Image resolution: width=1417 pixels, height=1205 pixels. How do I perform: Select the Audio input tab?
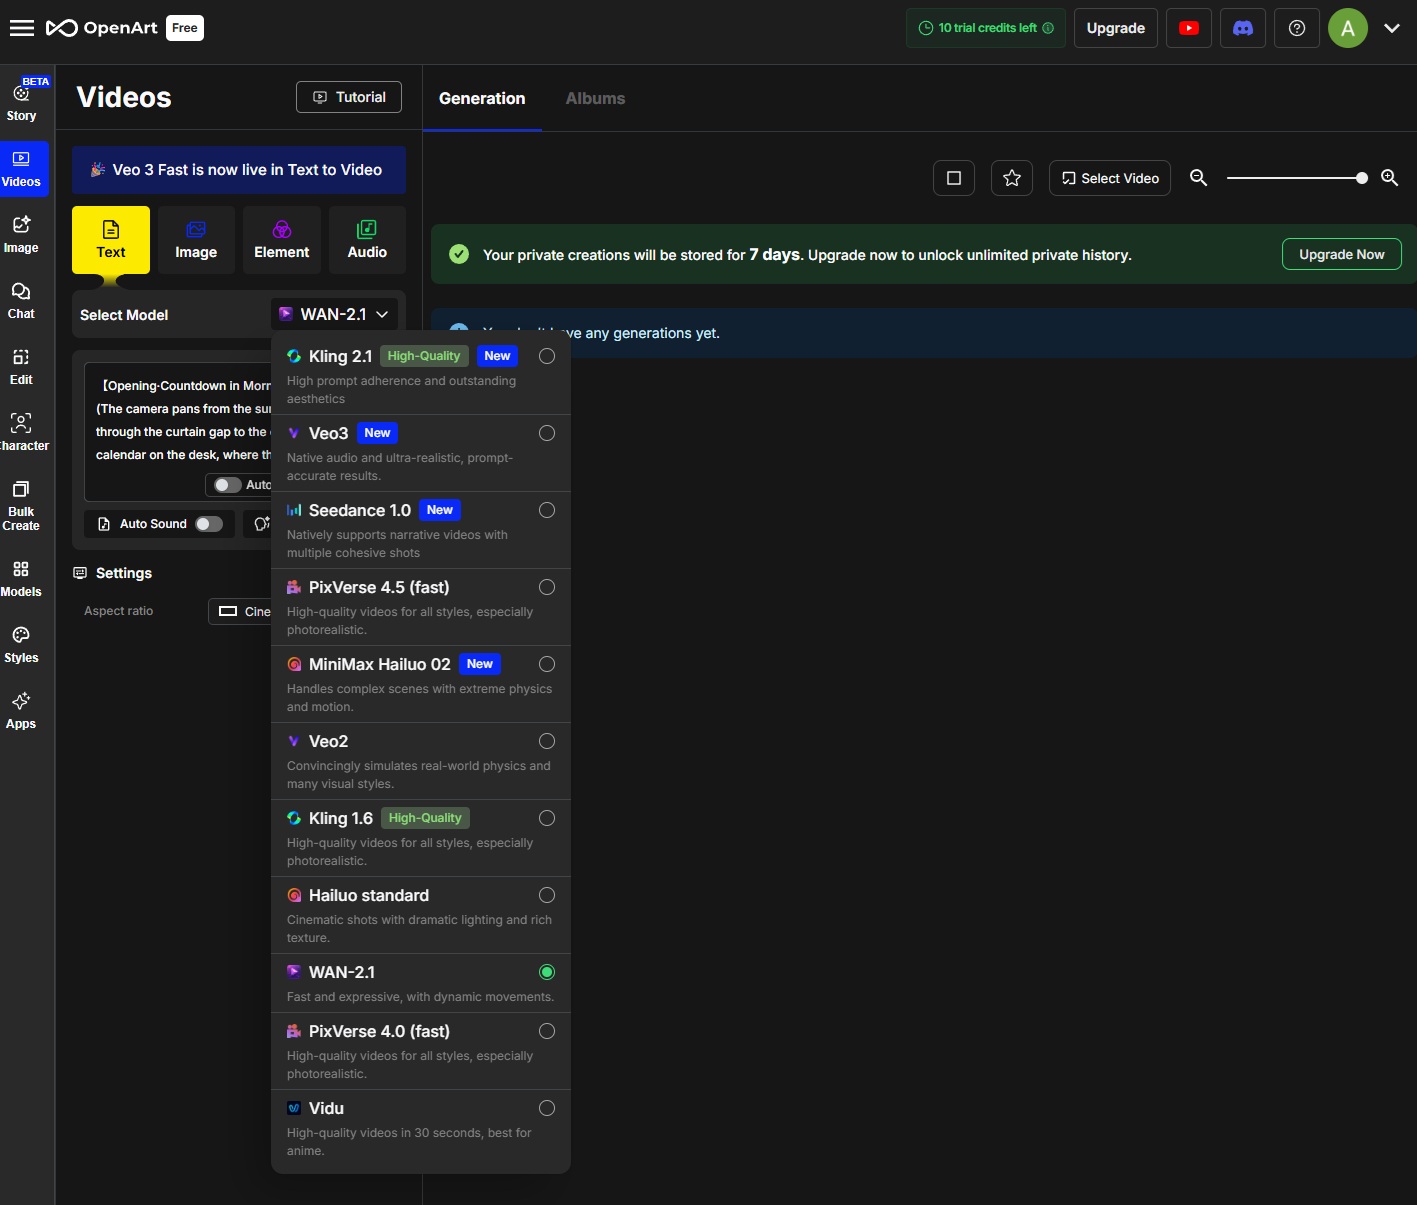367,240
